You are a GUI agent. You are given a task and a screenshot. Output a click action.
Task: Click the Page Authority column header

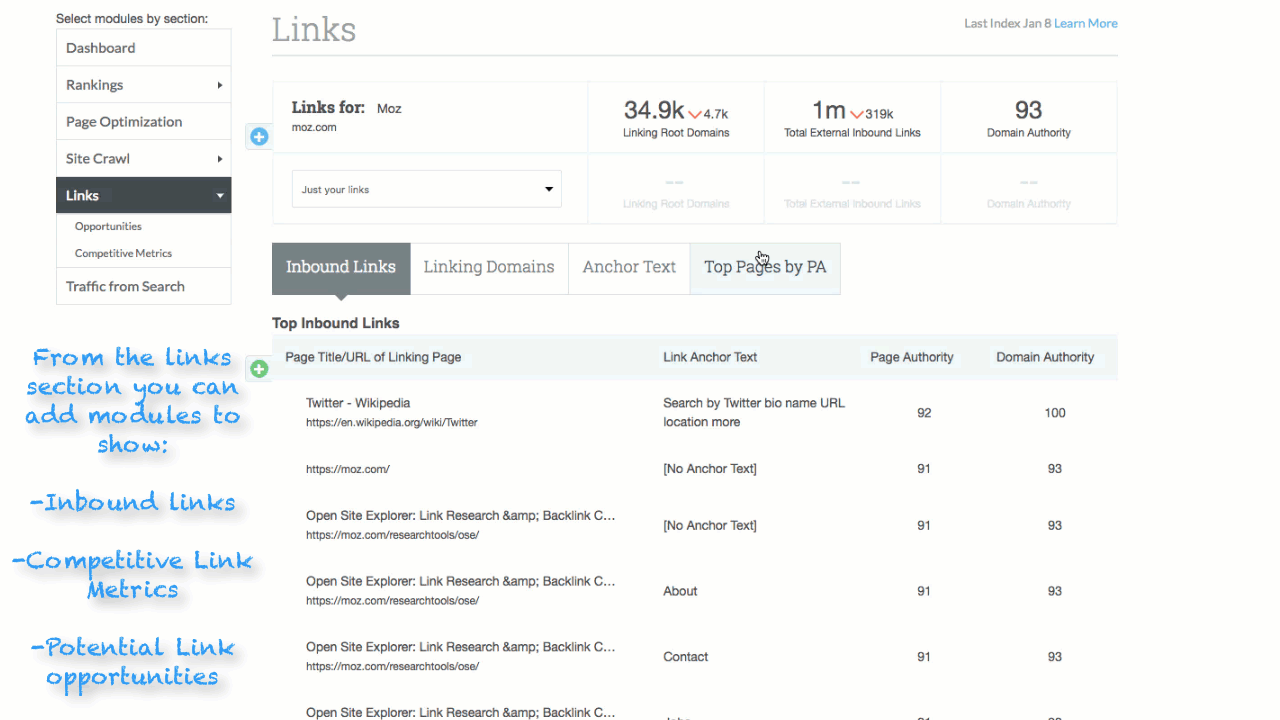(x=911, y=357)
